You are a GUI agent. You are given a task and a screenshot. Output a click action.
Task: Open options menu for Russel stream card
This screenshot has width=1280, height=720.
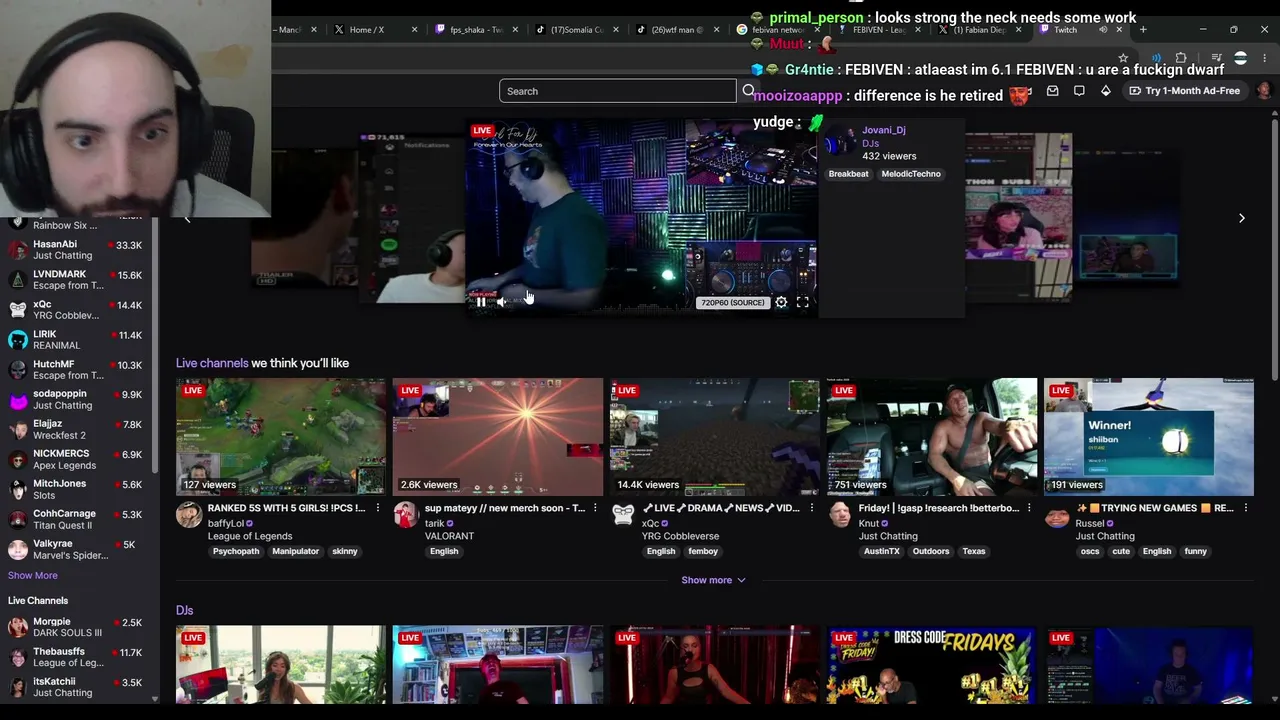(x=1245, y=508)
